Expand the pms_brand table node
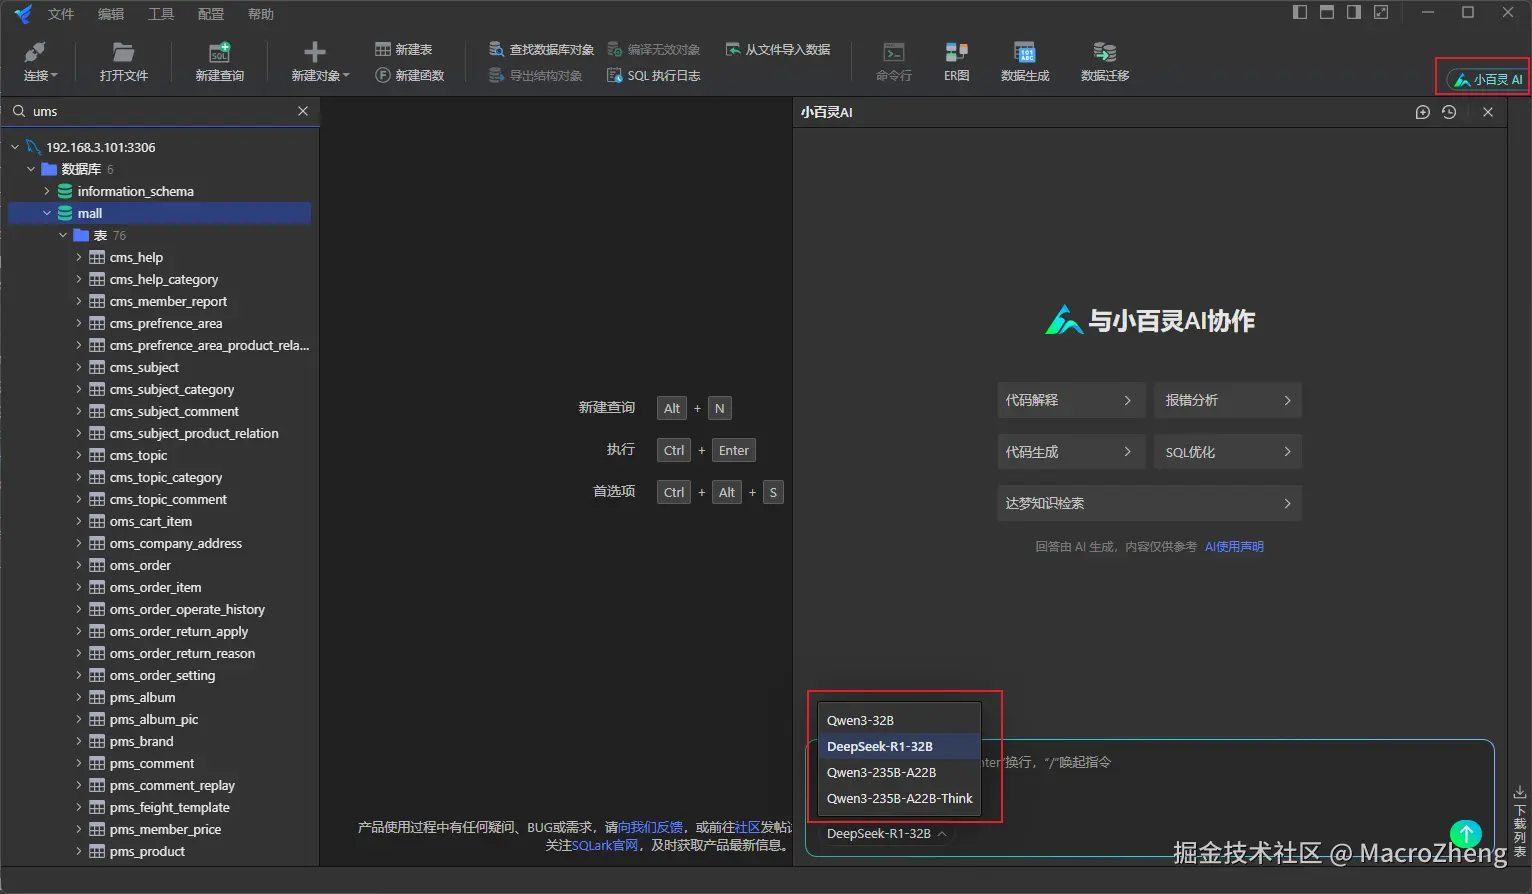The width and height of the screenshot is (1532, 894). point(79,741)
